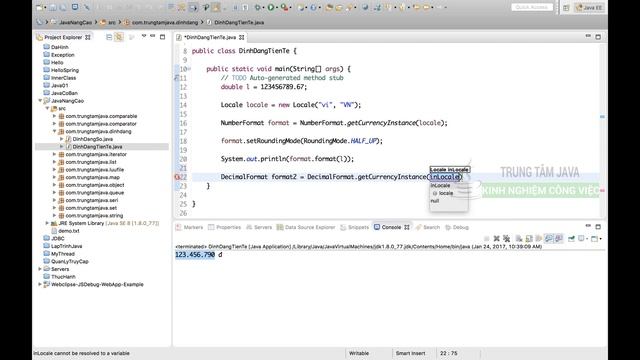The image size is (640, 360).
Task: Select the HelloSpring project
Action: point(65,70)
